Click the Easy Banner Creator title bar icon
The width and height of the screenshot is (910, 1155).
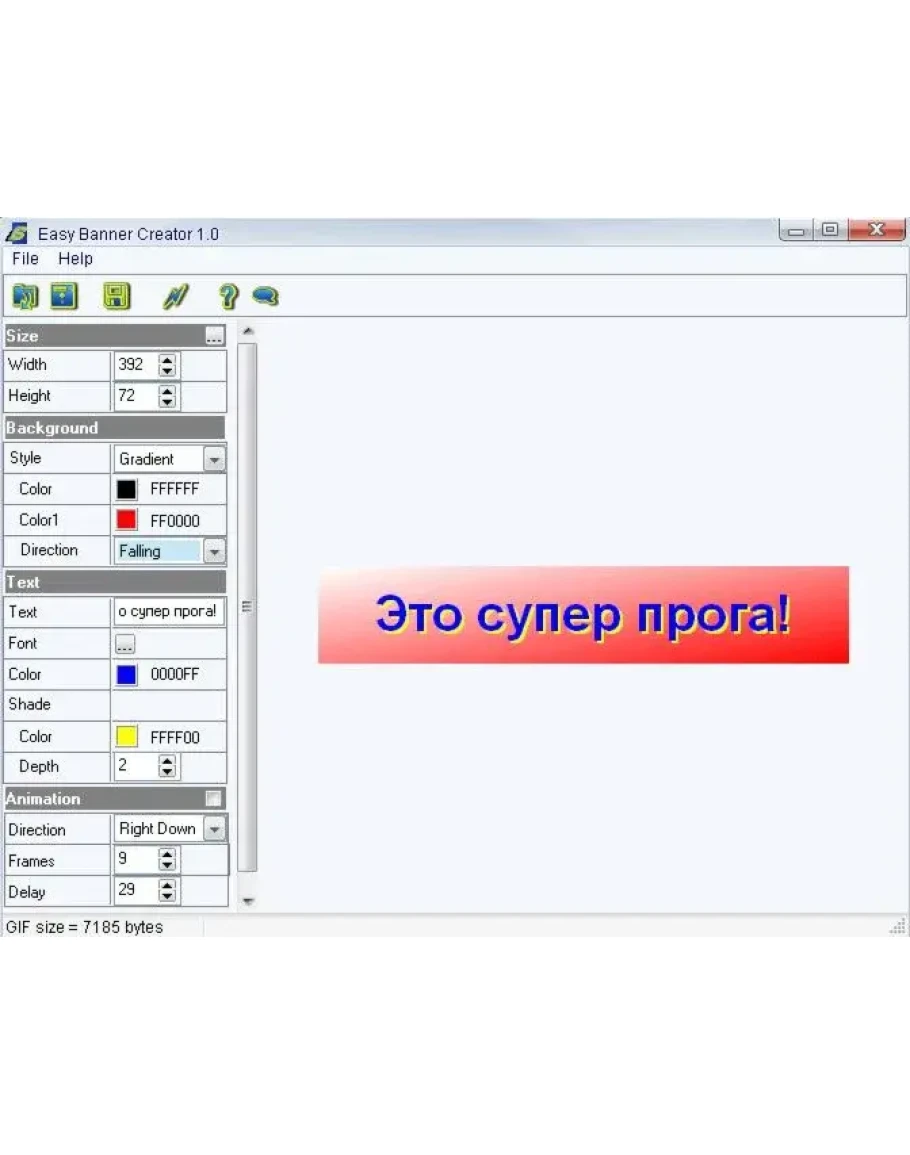point(17,233)
